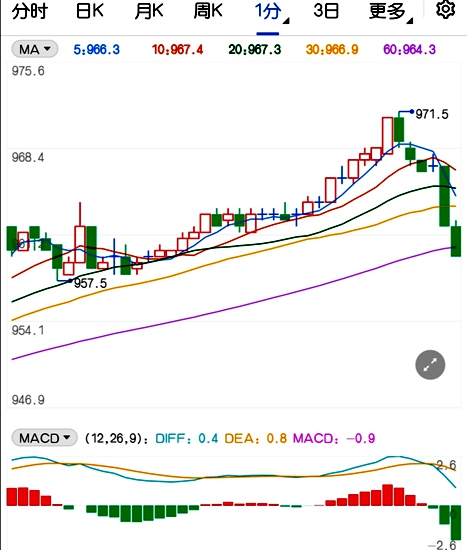Viewport: 467px width, 550px height.
Task: Switch to the 分时 tab
Action: (x=30, y=11)
